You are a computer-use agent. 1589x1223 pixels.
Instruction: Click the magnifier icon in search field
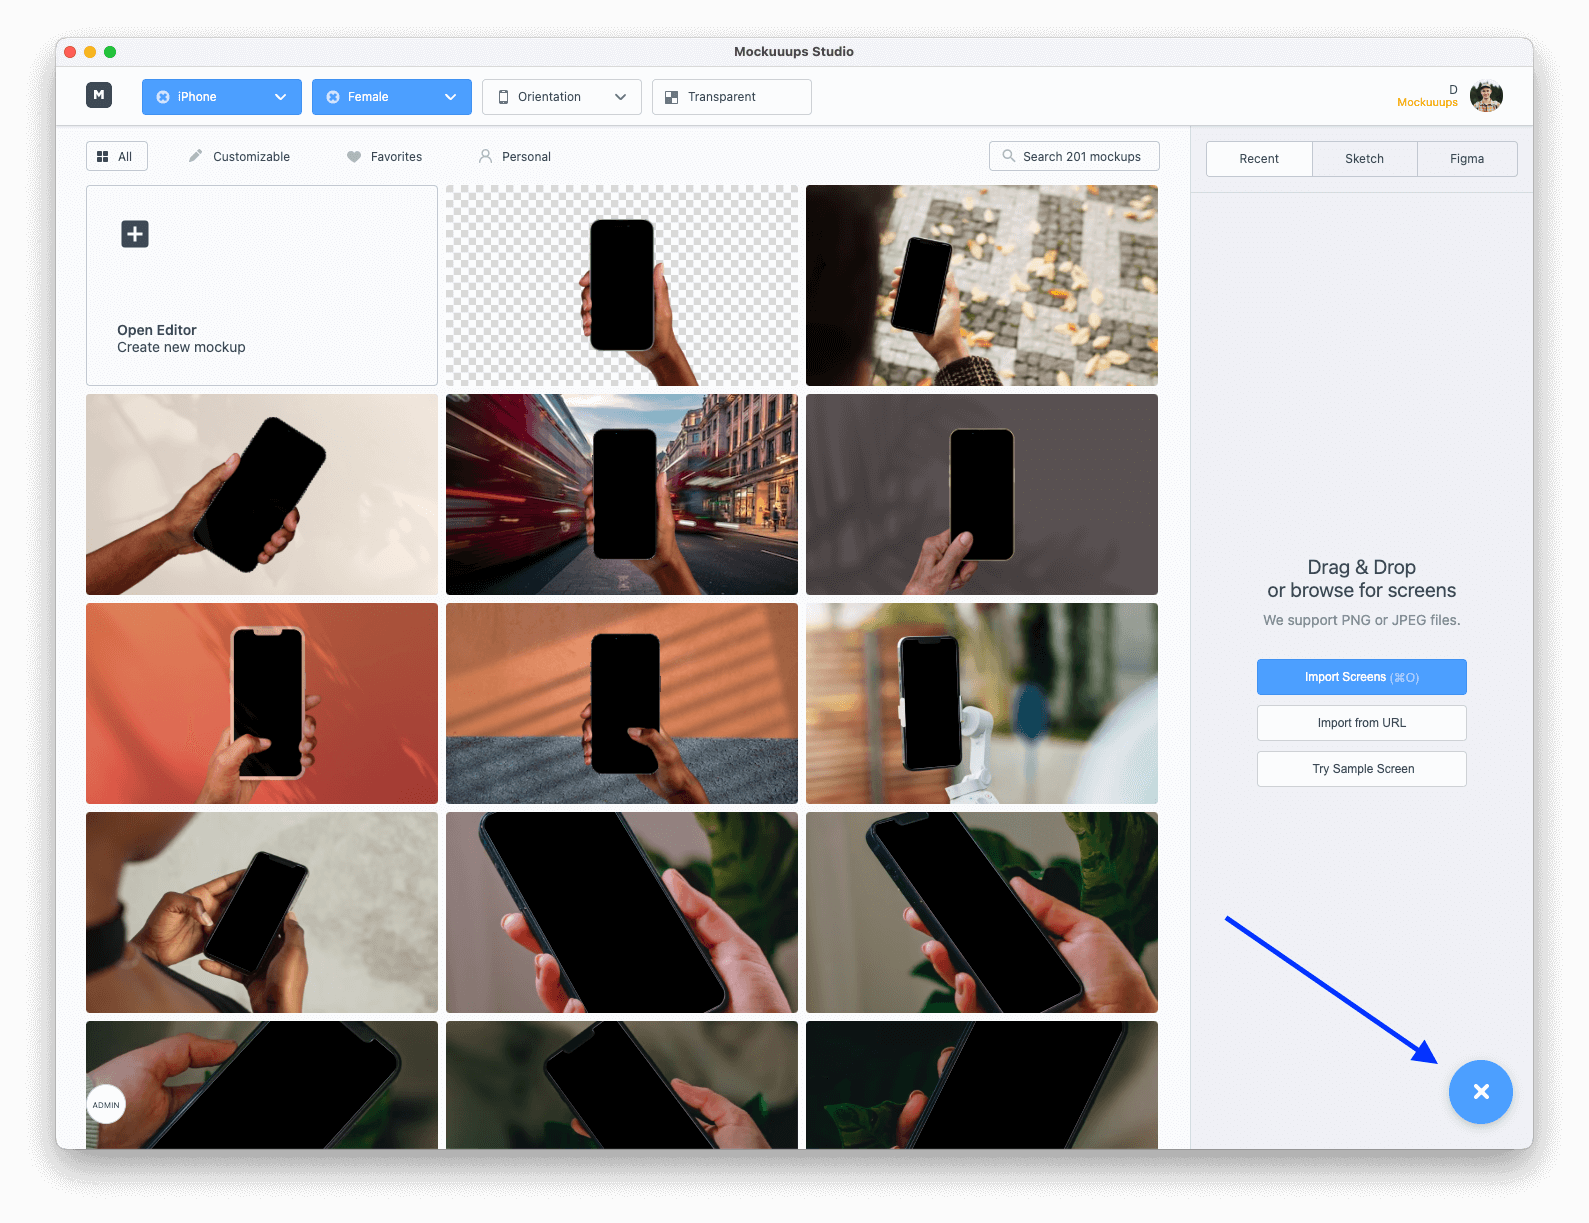tap(1009, 156)
